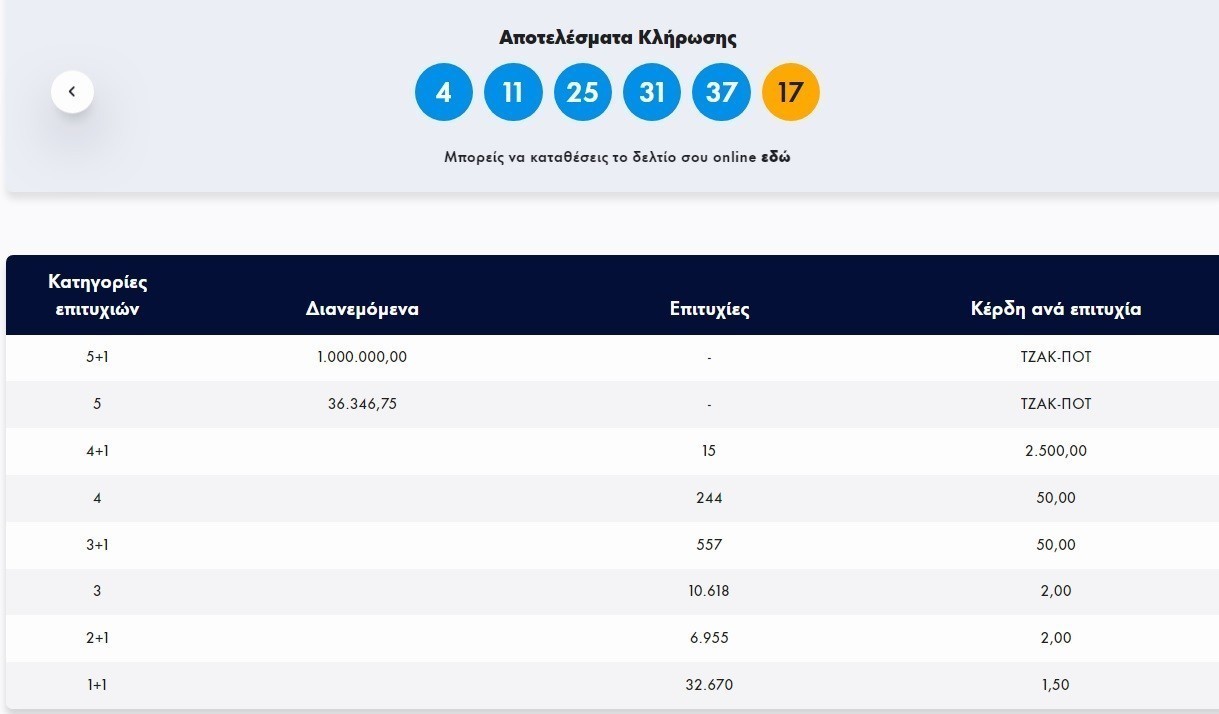The width and height of the screenshot is (1219, 714).
Task: Click the Κατηγορίες επιτυχιών column header
Action: tap(97, 295)
